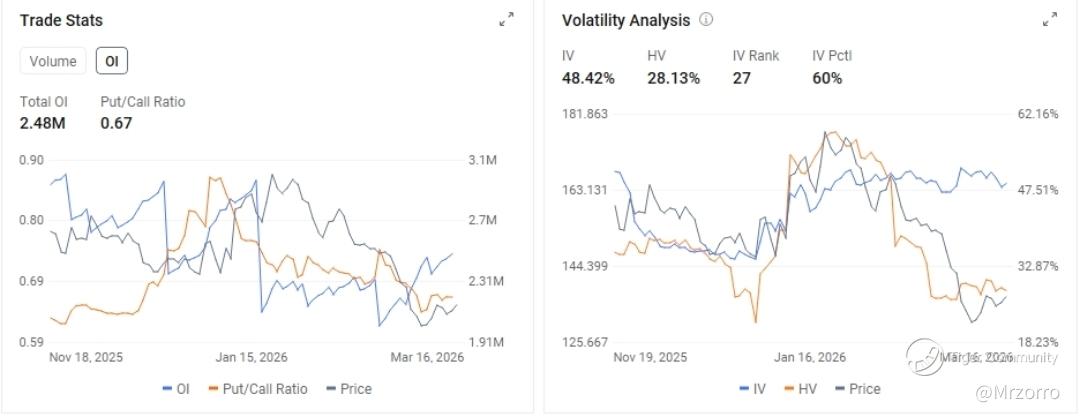Toggle Put/Call Ratio legend series
Viewport: 1080px width, 417px height.
tap(258, 388)
